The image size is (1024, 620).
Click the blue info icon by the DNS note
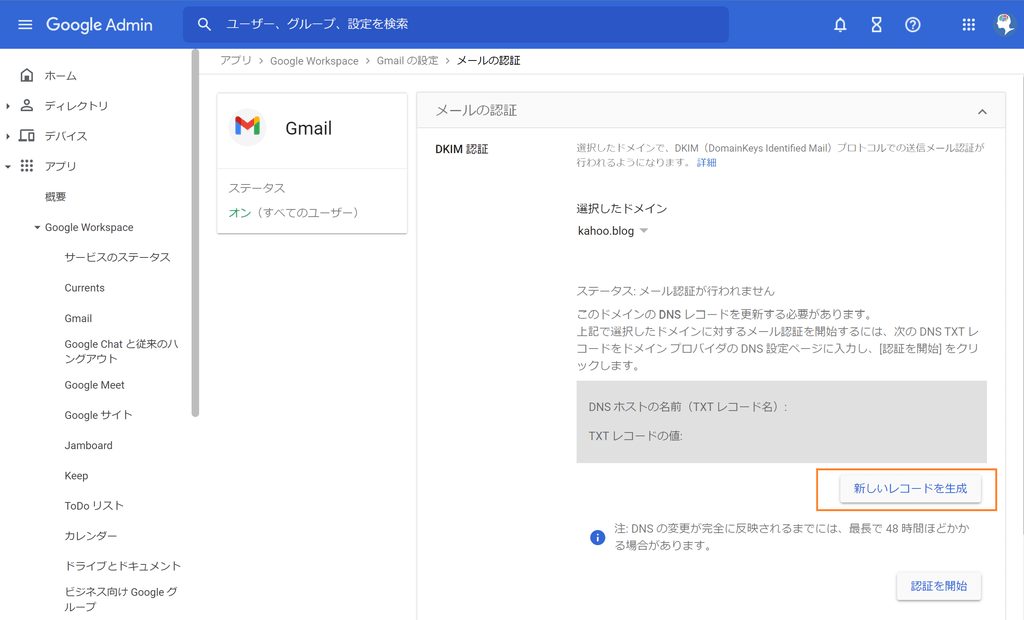coord(598,537)
